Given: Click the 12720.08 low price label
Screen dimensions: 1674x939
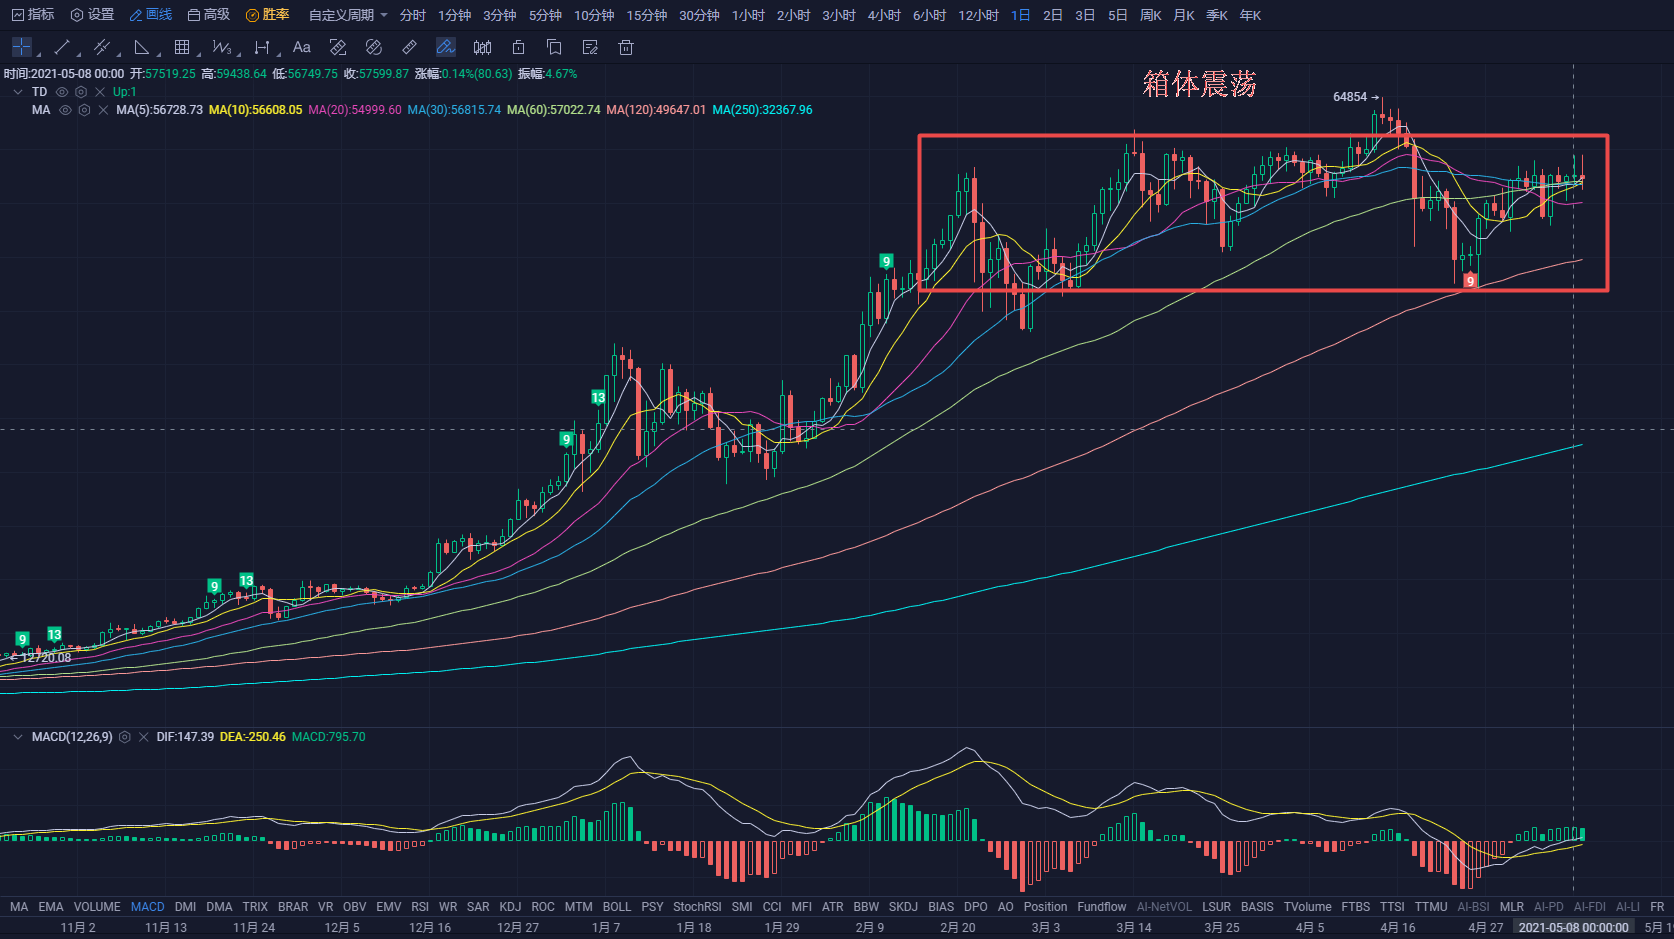Looking at the screenshot, I should point(46,658).
